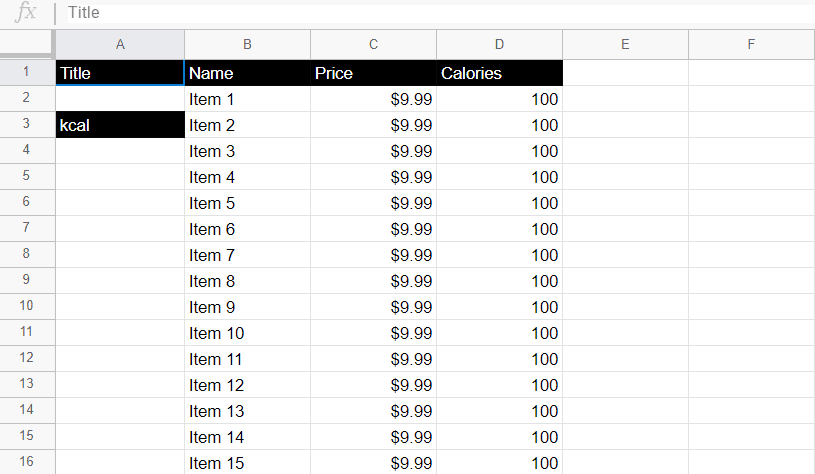Click the Calories header cell

(499, 73)
